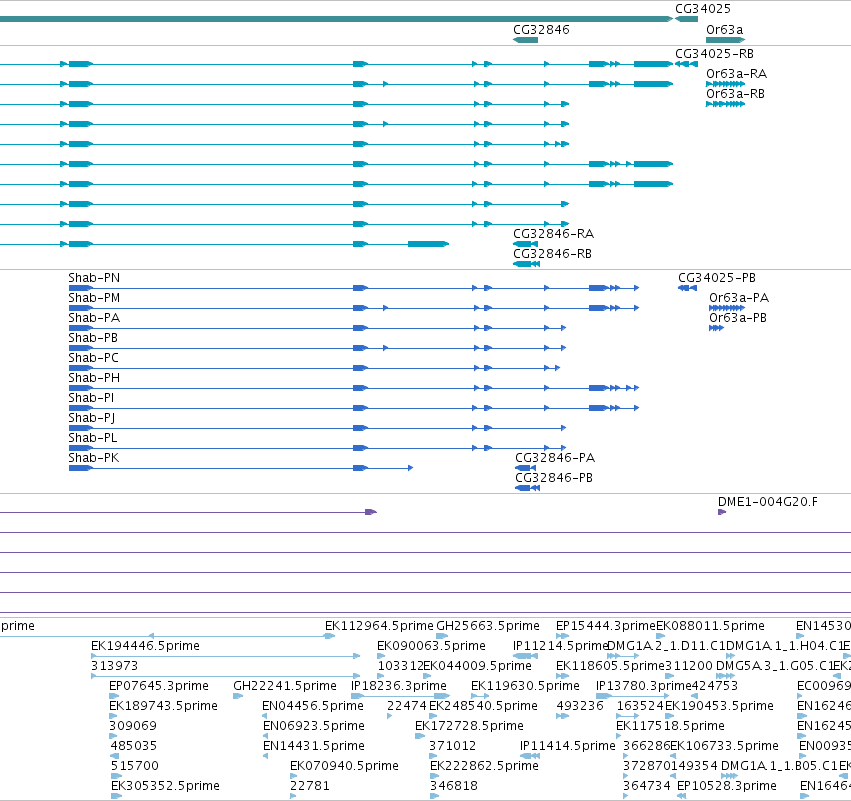Select the EN14431.5prime EST label
Screen dimensions: 851x801
pos(314,746)
